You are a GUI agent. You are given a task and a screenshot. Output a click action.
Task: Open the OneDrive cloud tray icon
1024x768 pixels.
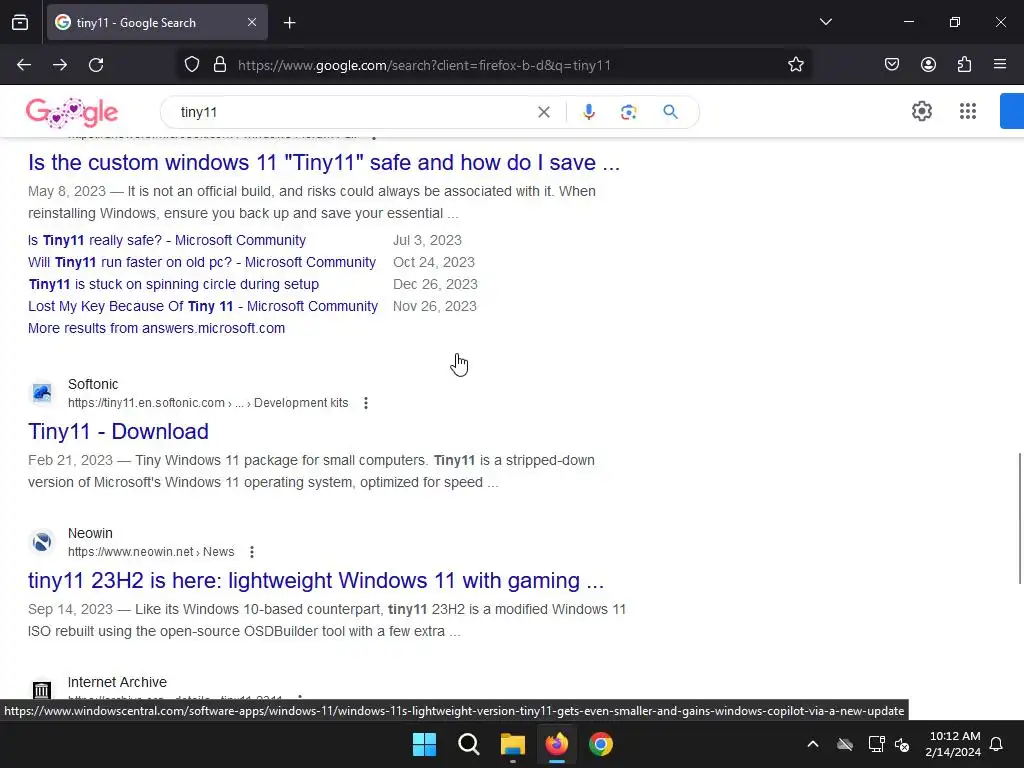845,744
